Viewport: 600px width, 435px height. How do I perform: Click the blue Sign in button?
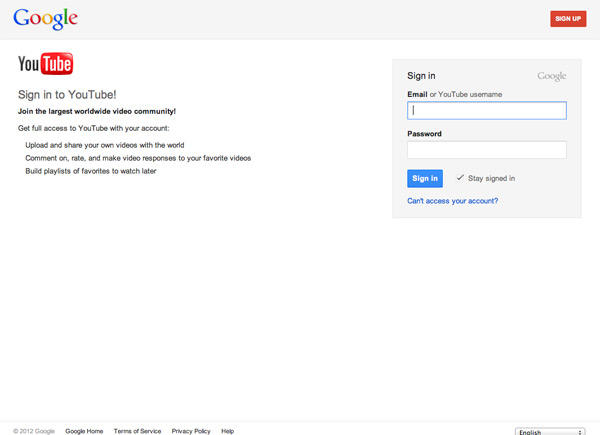[425, 178]
